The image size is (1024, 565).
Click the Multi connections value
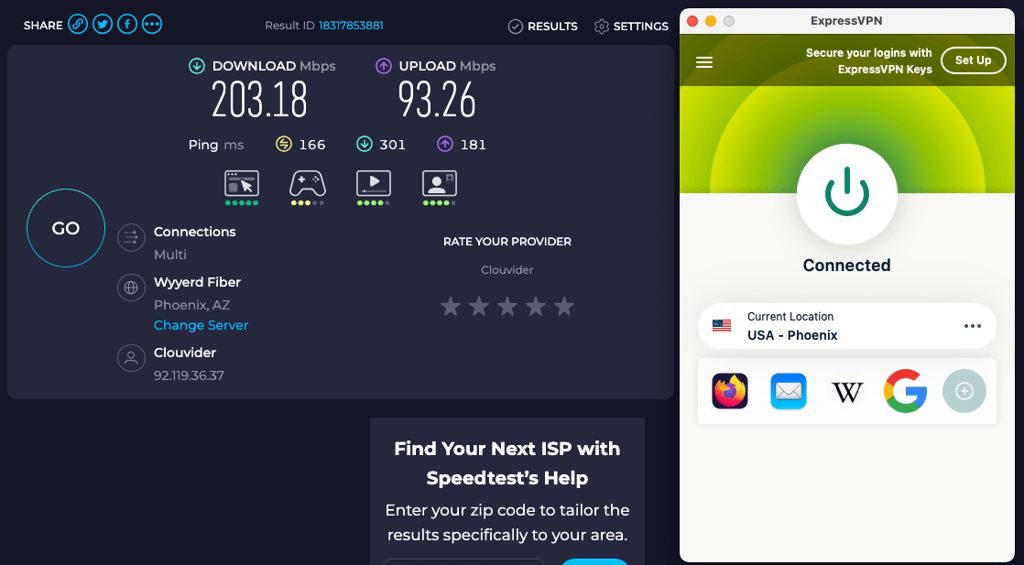[170, 255]
